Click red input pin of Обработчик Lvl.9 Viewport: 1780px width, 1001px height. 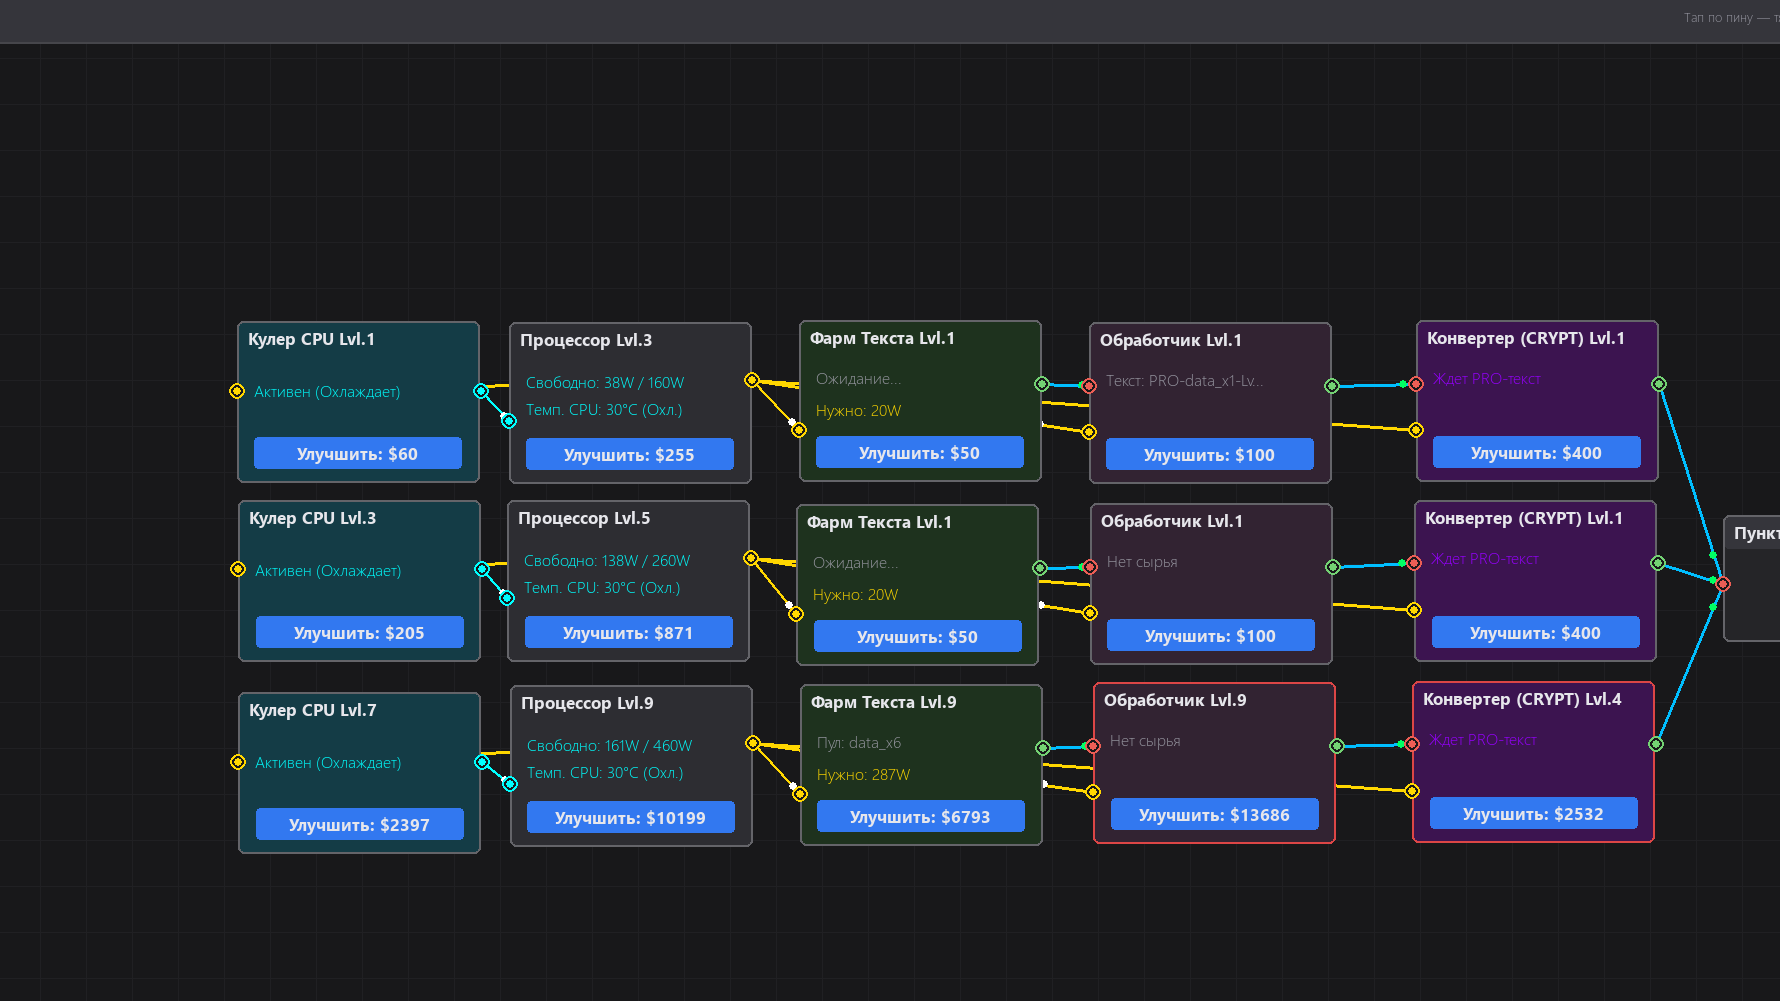(1093, 746)
